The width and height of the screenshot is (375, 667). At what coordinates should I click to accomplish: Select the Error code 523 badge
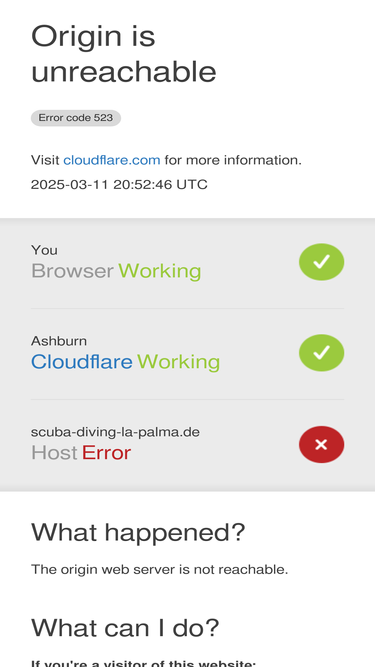pyautogui.click(x=76, y=118)
